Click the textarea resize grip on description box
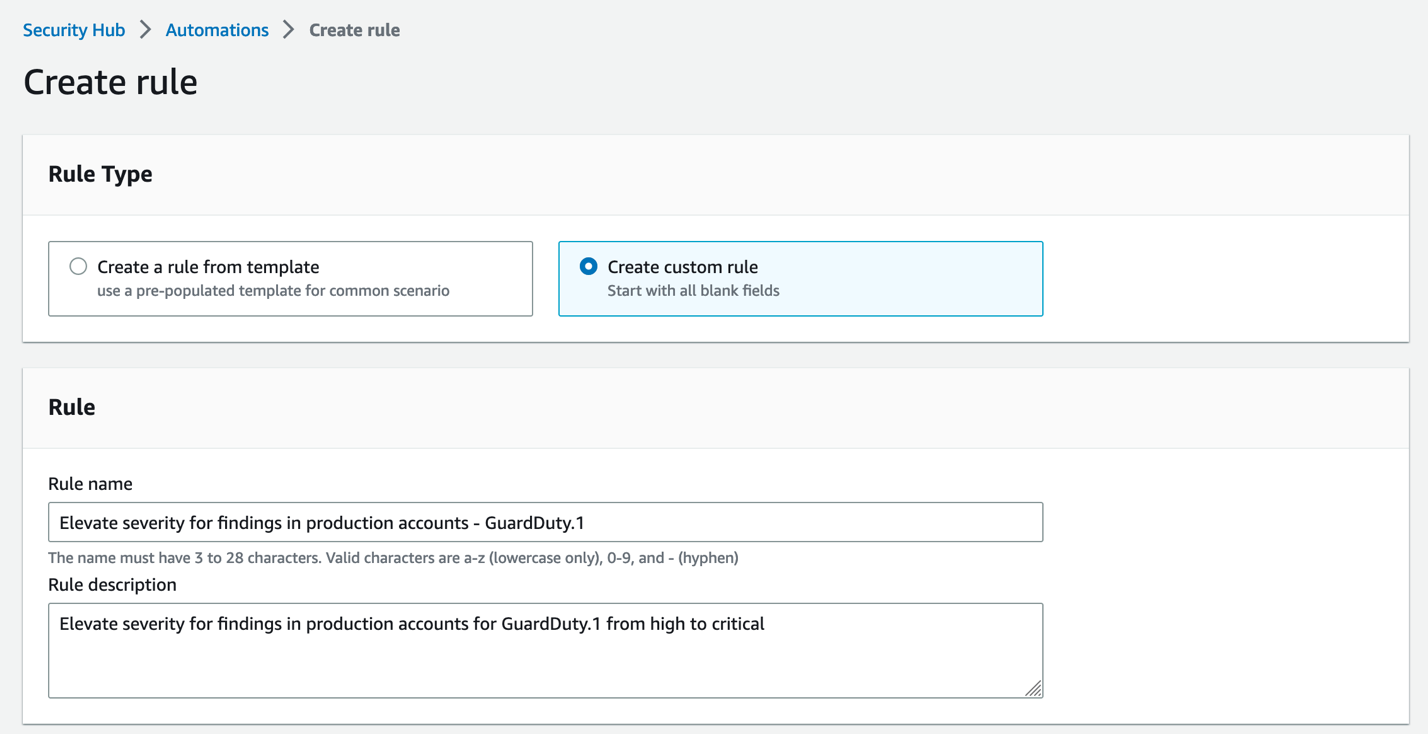This screenshot has width=1428, height=734. [1036, 689]
